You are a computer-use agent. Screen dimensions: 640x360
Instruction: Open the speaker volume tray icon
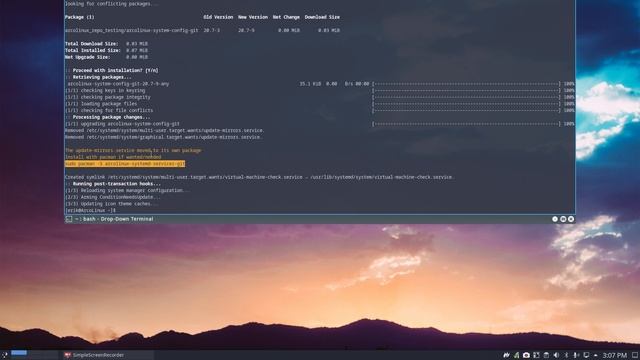[x=556, y=355]
